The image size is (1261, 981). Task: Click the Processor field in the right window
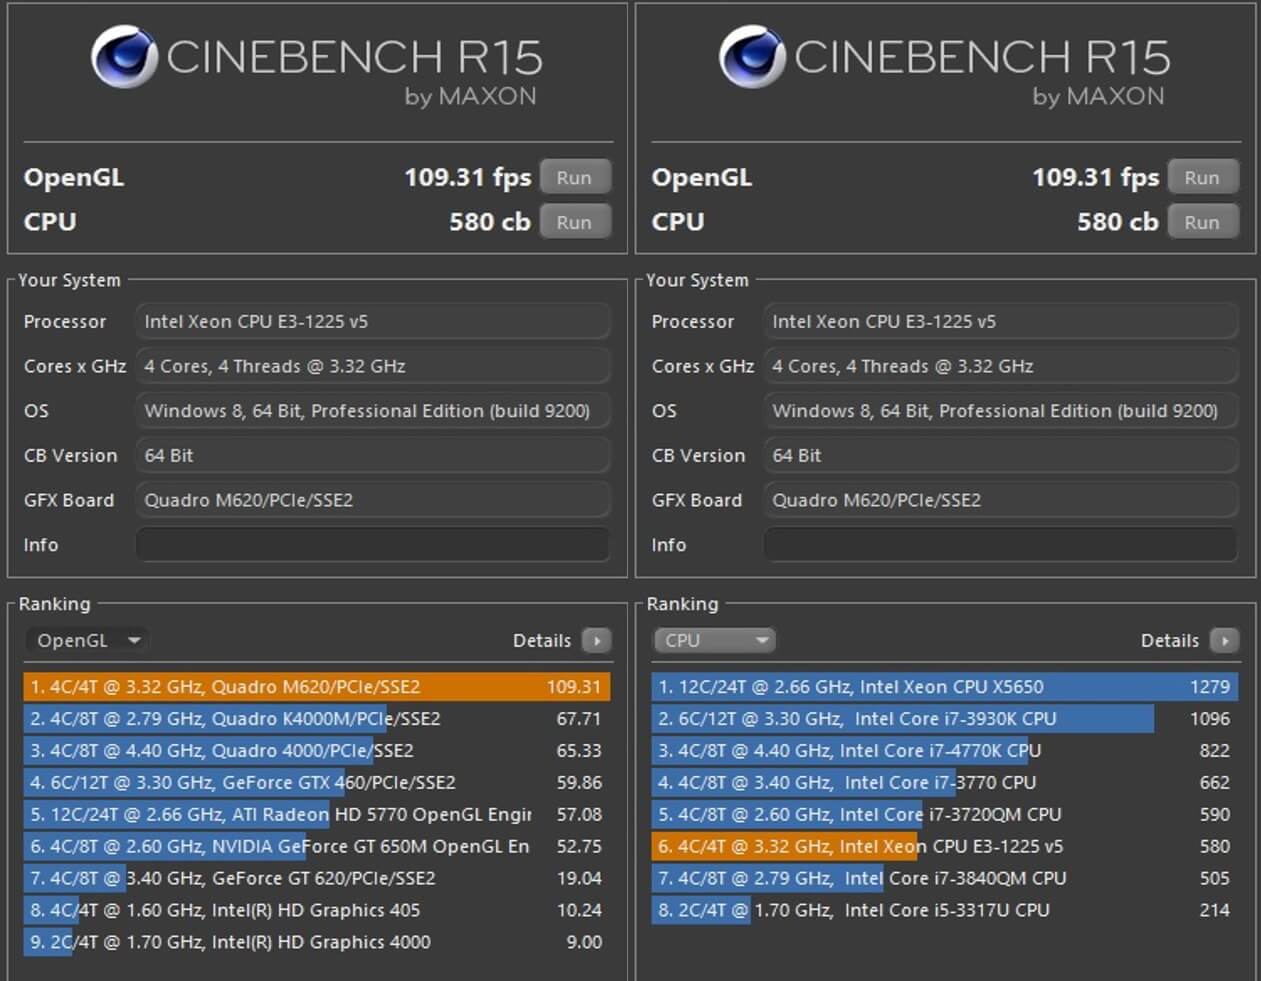(1000, 322)
